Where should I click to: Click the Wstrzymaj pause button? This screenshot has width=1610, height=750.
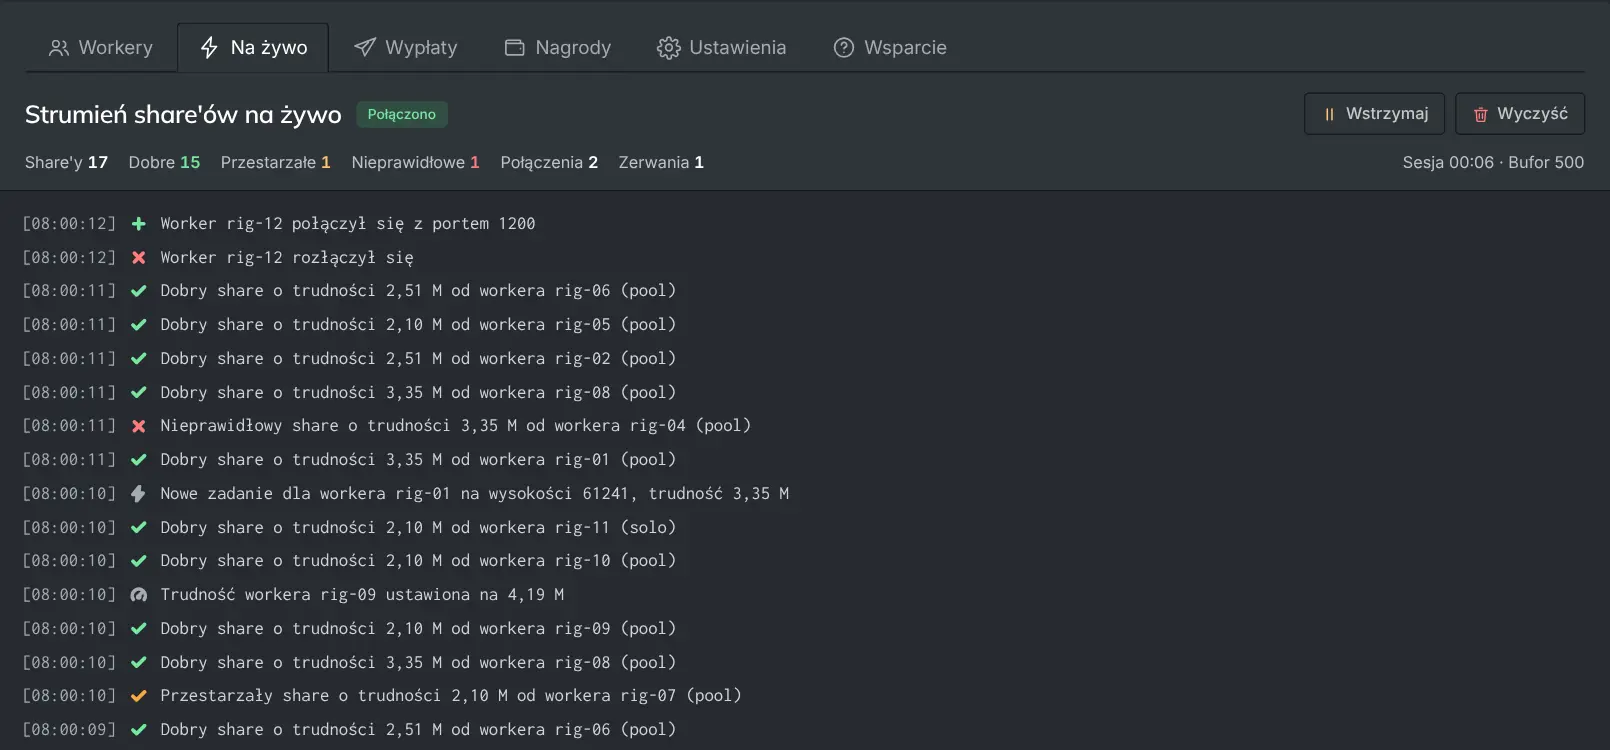click(1374, 114)
